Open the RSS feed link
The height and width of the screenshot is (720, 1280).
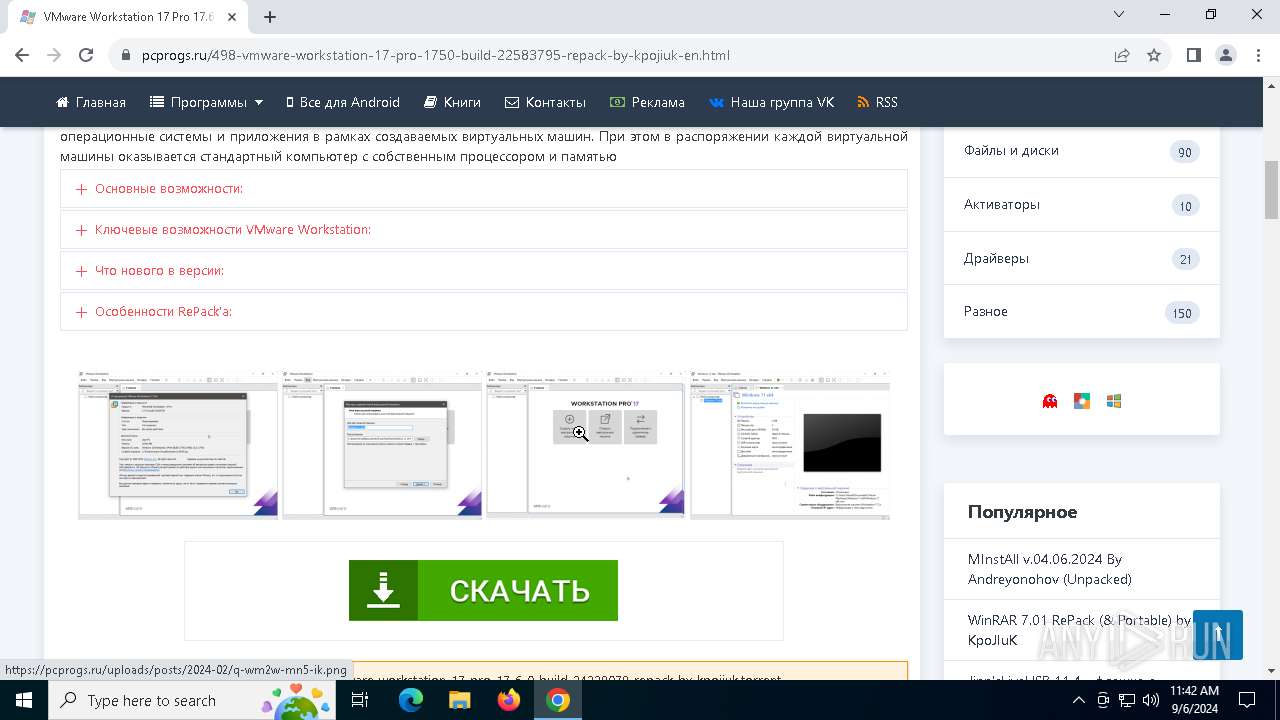(x=877, y=102)
